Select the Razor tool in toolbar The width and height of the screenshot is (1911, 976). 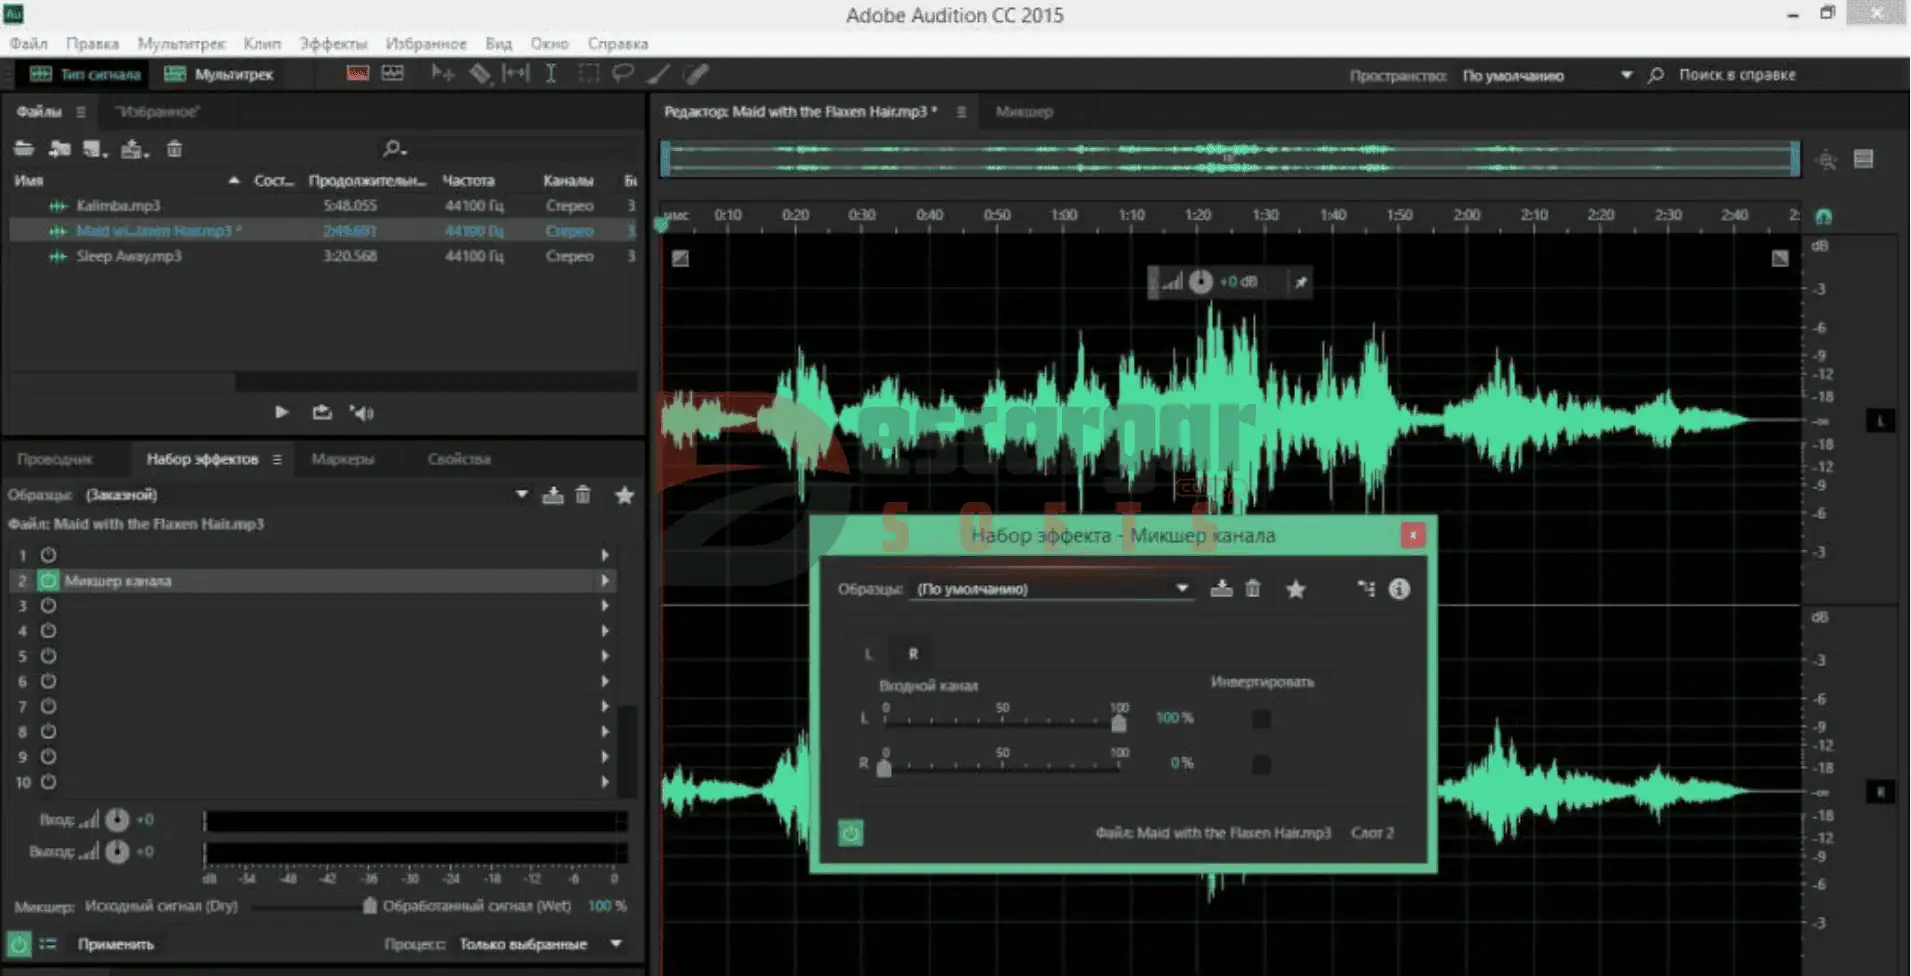point(480,73)
